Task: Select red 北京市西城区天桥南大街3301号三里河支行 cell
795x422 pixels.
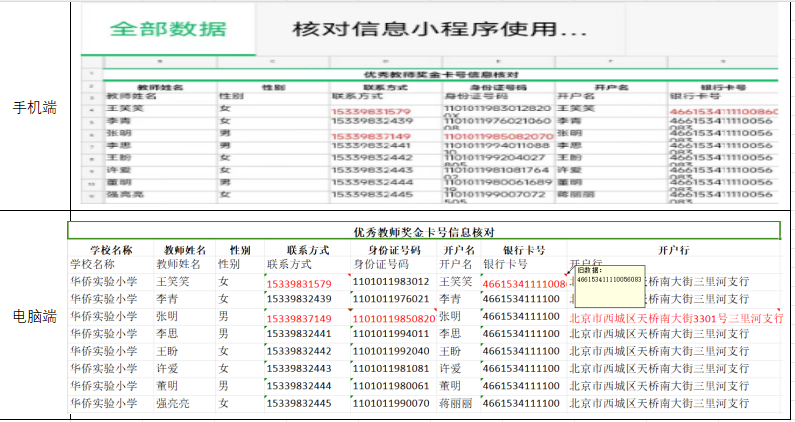Action: [x=676, y=319]
